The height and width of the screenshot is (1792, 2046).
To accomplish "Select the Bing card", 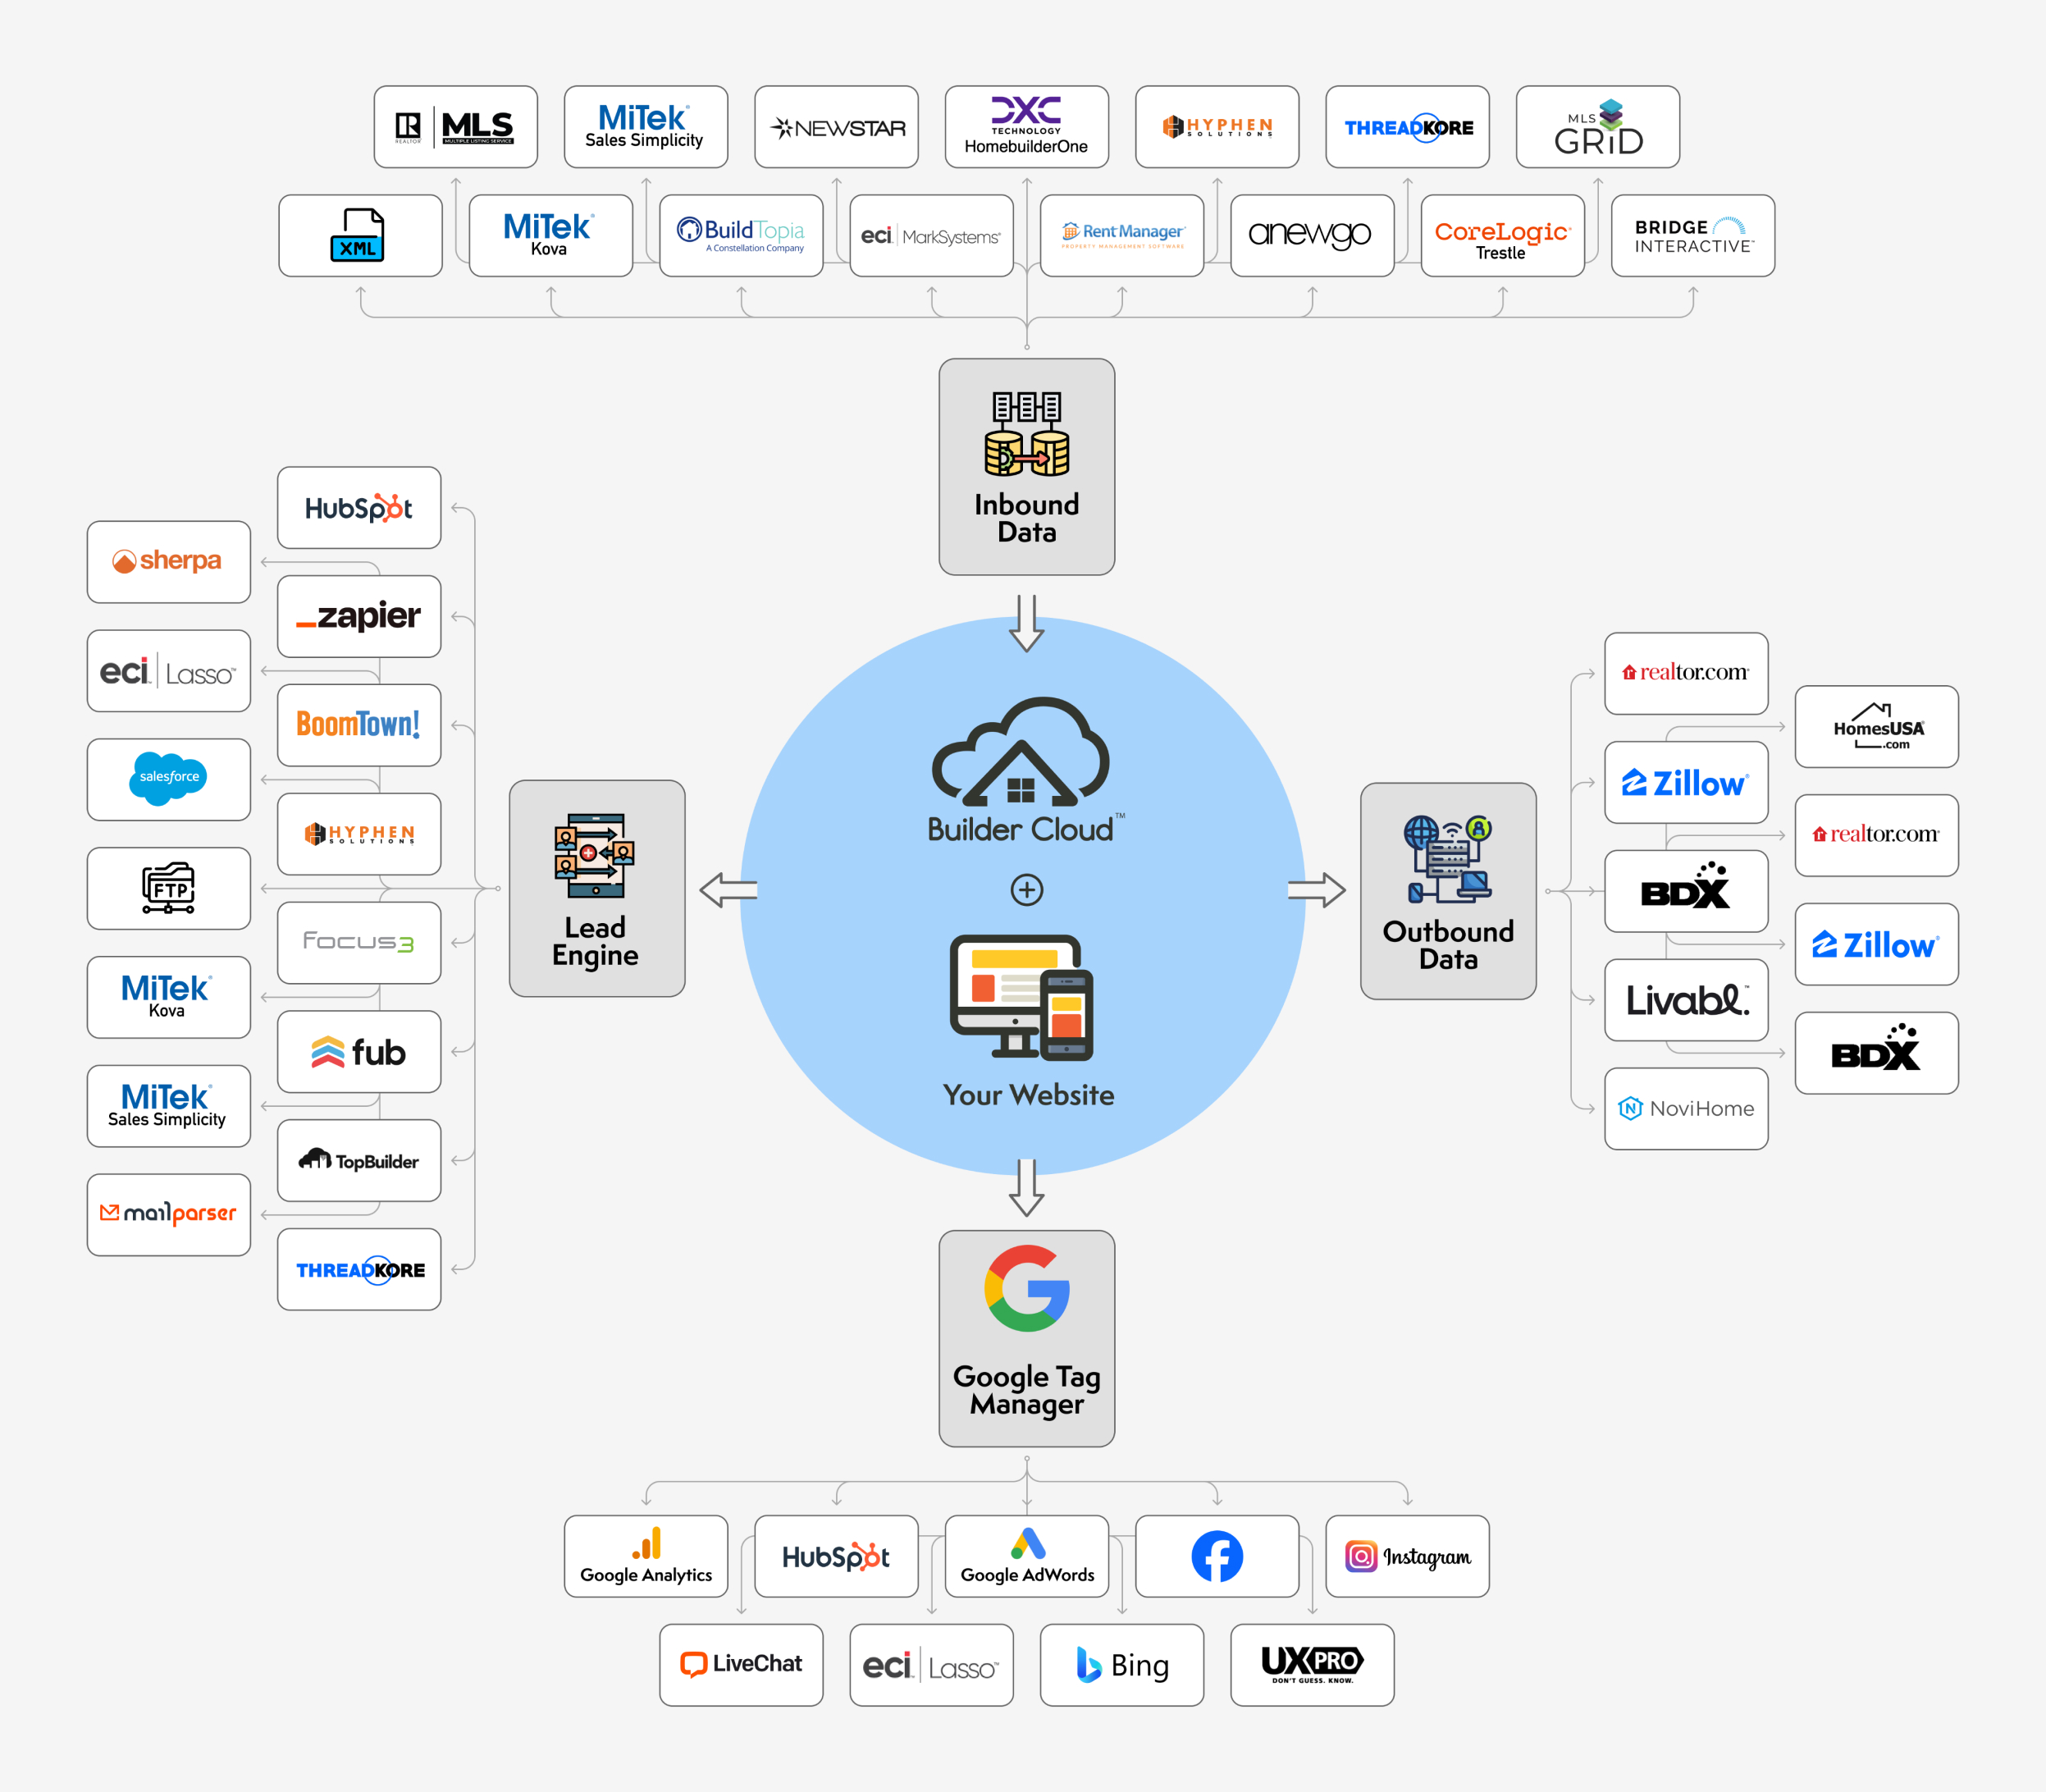I will 1122,1665.
